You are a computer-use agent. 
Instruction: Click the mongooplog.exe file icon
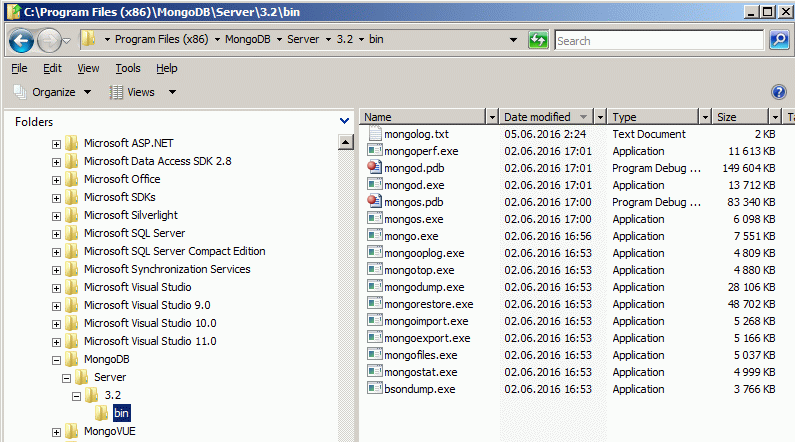(x=375, y=252)
